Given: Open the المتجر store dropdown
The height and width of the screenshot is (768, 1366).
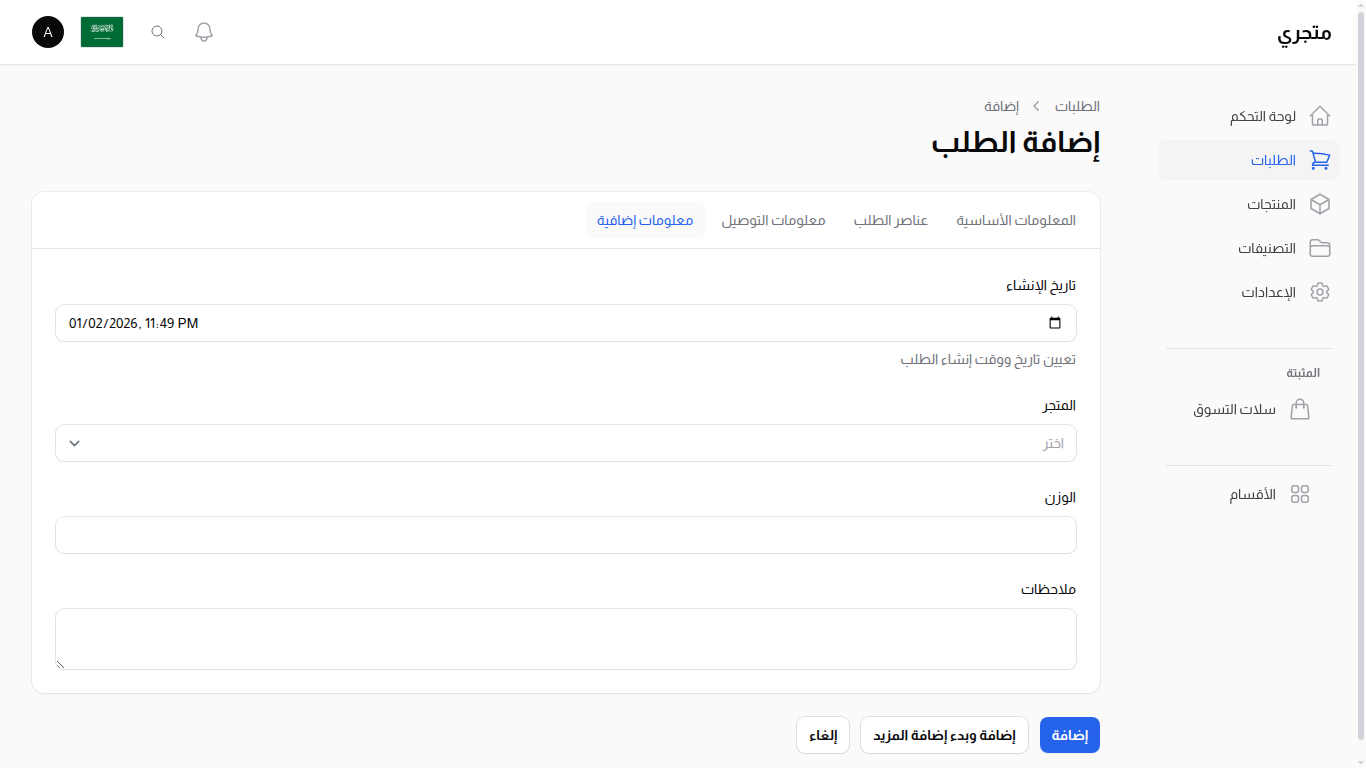Looking at the screenshot, I should pyautogui.click(x=566, y=443).
